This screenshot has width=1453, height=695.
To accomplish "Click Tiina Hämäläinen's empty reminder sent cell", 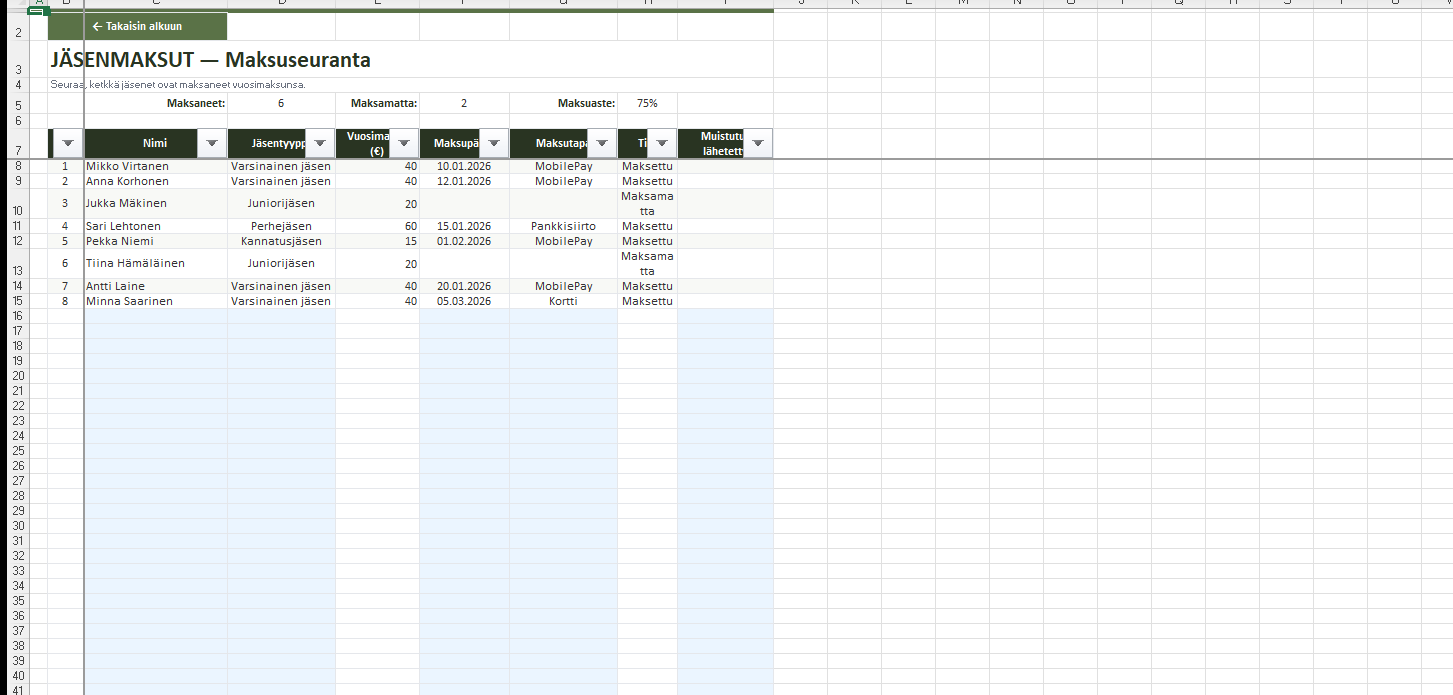I will pyautogui.click(x=725, y=264).
